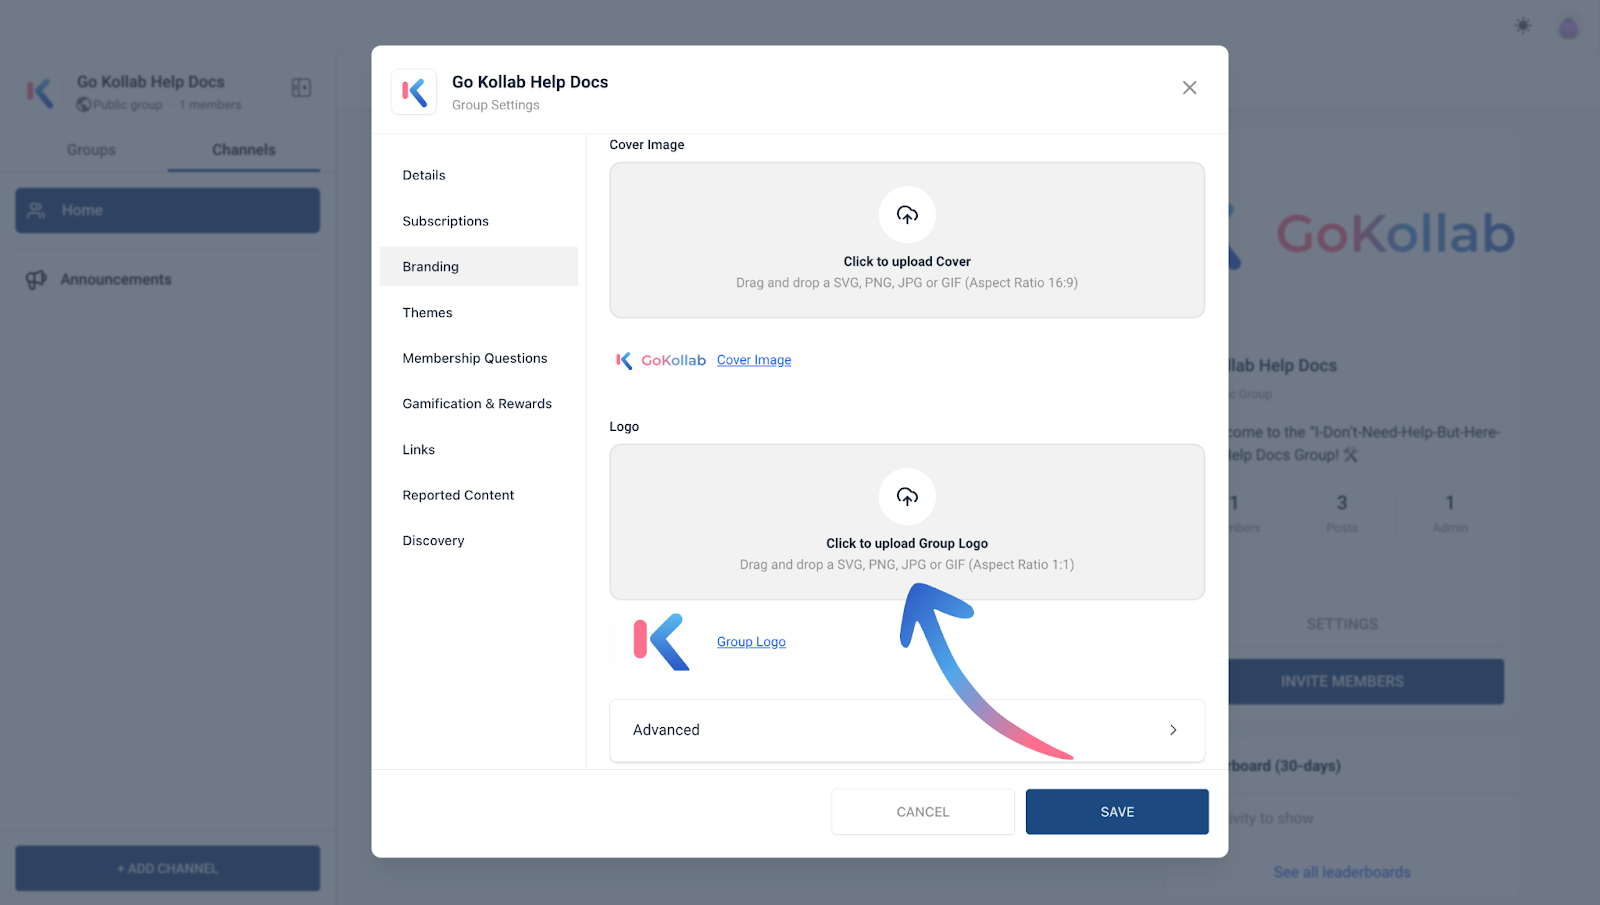Click the Invite Members button
The width and height of the screenshot is (1600, 905).
point(1366,681)
